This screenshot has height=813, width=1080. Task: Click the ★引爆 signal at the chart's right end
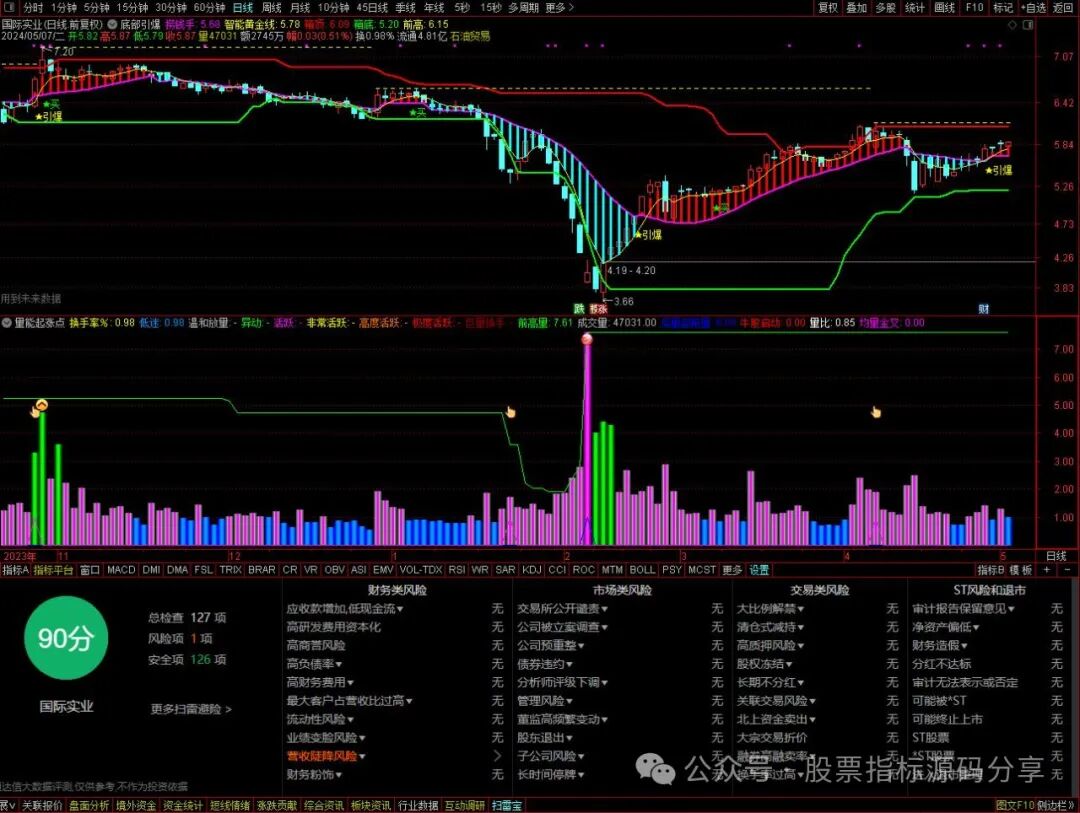click(x=999, y=169)
